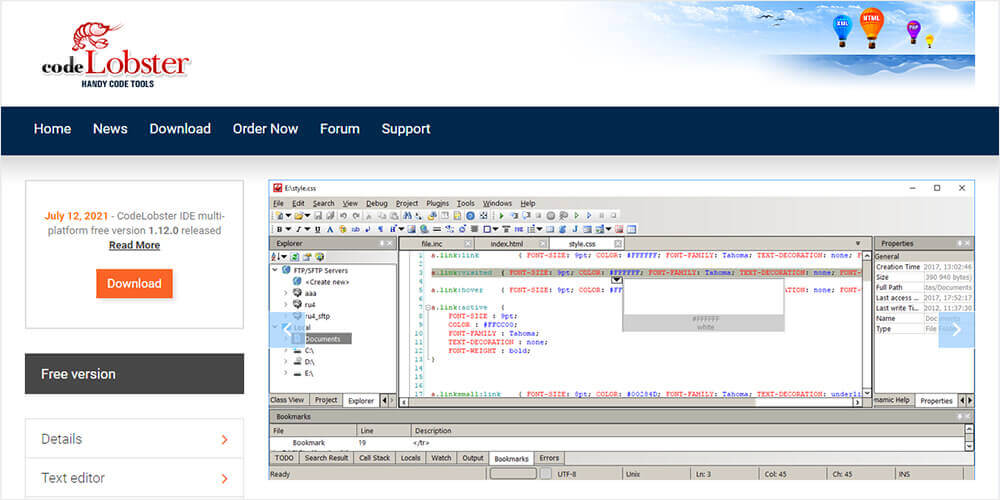Click the paragraph mark icon
Screen dimensions: 1000x500
coord(381,229)
